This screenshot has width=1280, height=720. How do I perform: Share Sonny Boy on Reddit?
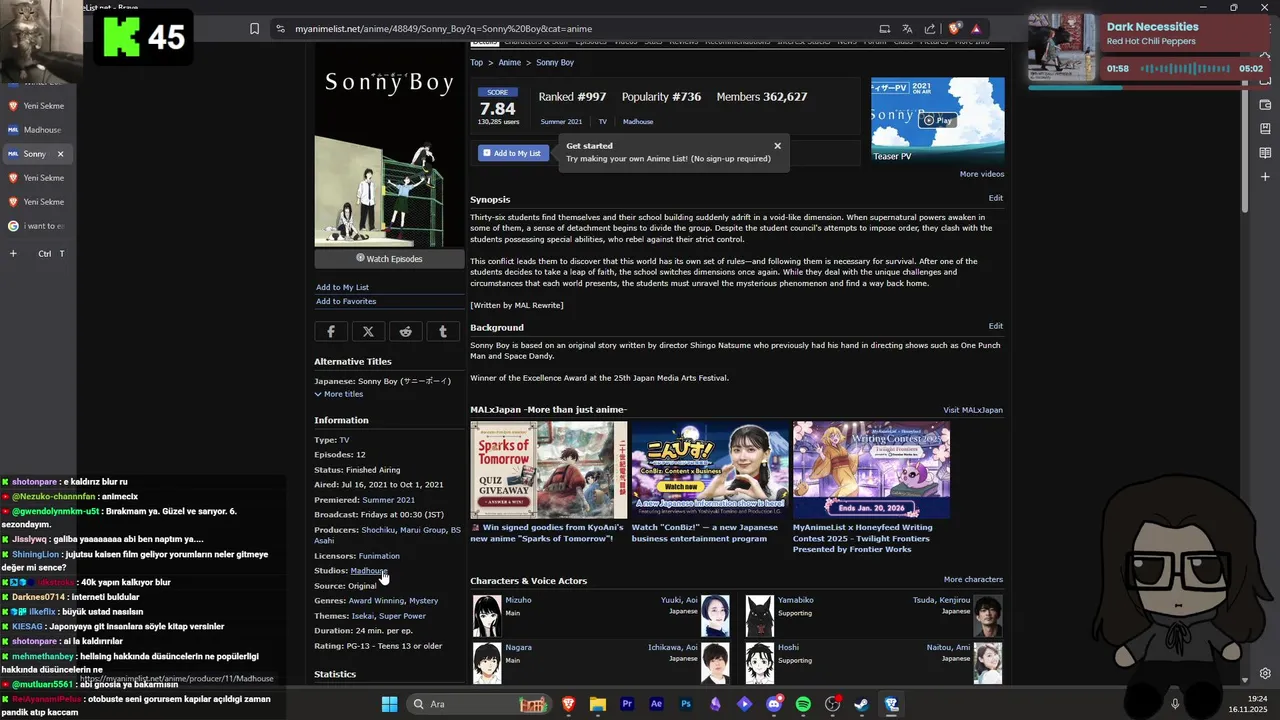(x=405, y=331)
